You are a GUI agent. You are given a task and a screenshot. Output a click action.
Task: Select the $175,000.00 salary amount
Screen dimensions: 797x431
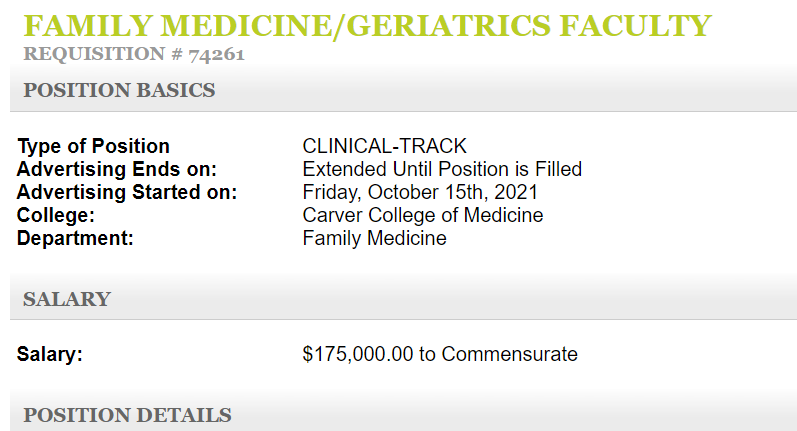click(x=358, y=354)
